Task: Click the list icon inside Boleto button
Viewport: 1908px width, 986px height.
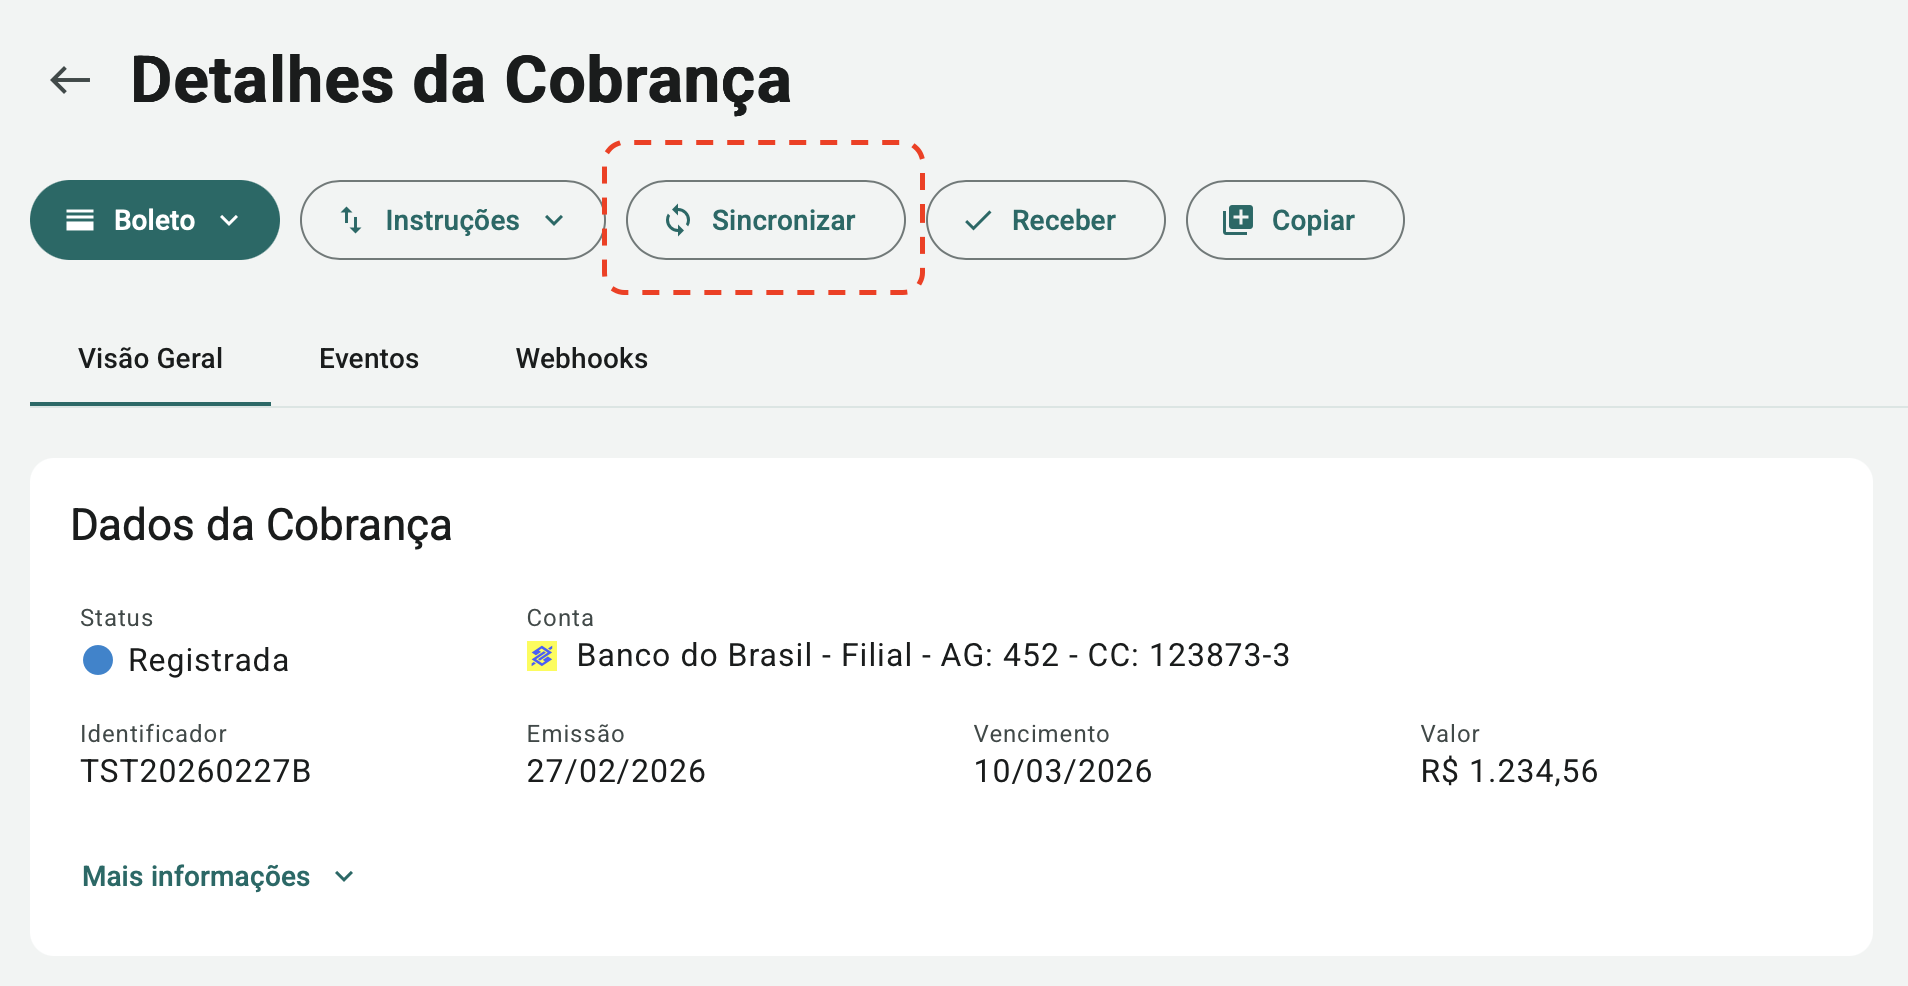Action: tap(82, 220)
